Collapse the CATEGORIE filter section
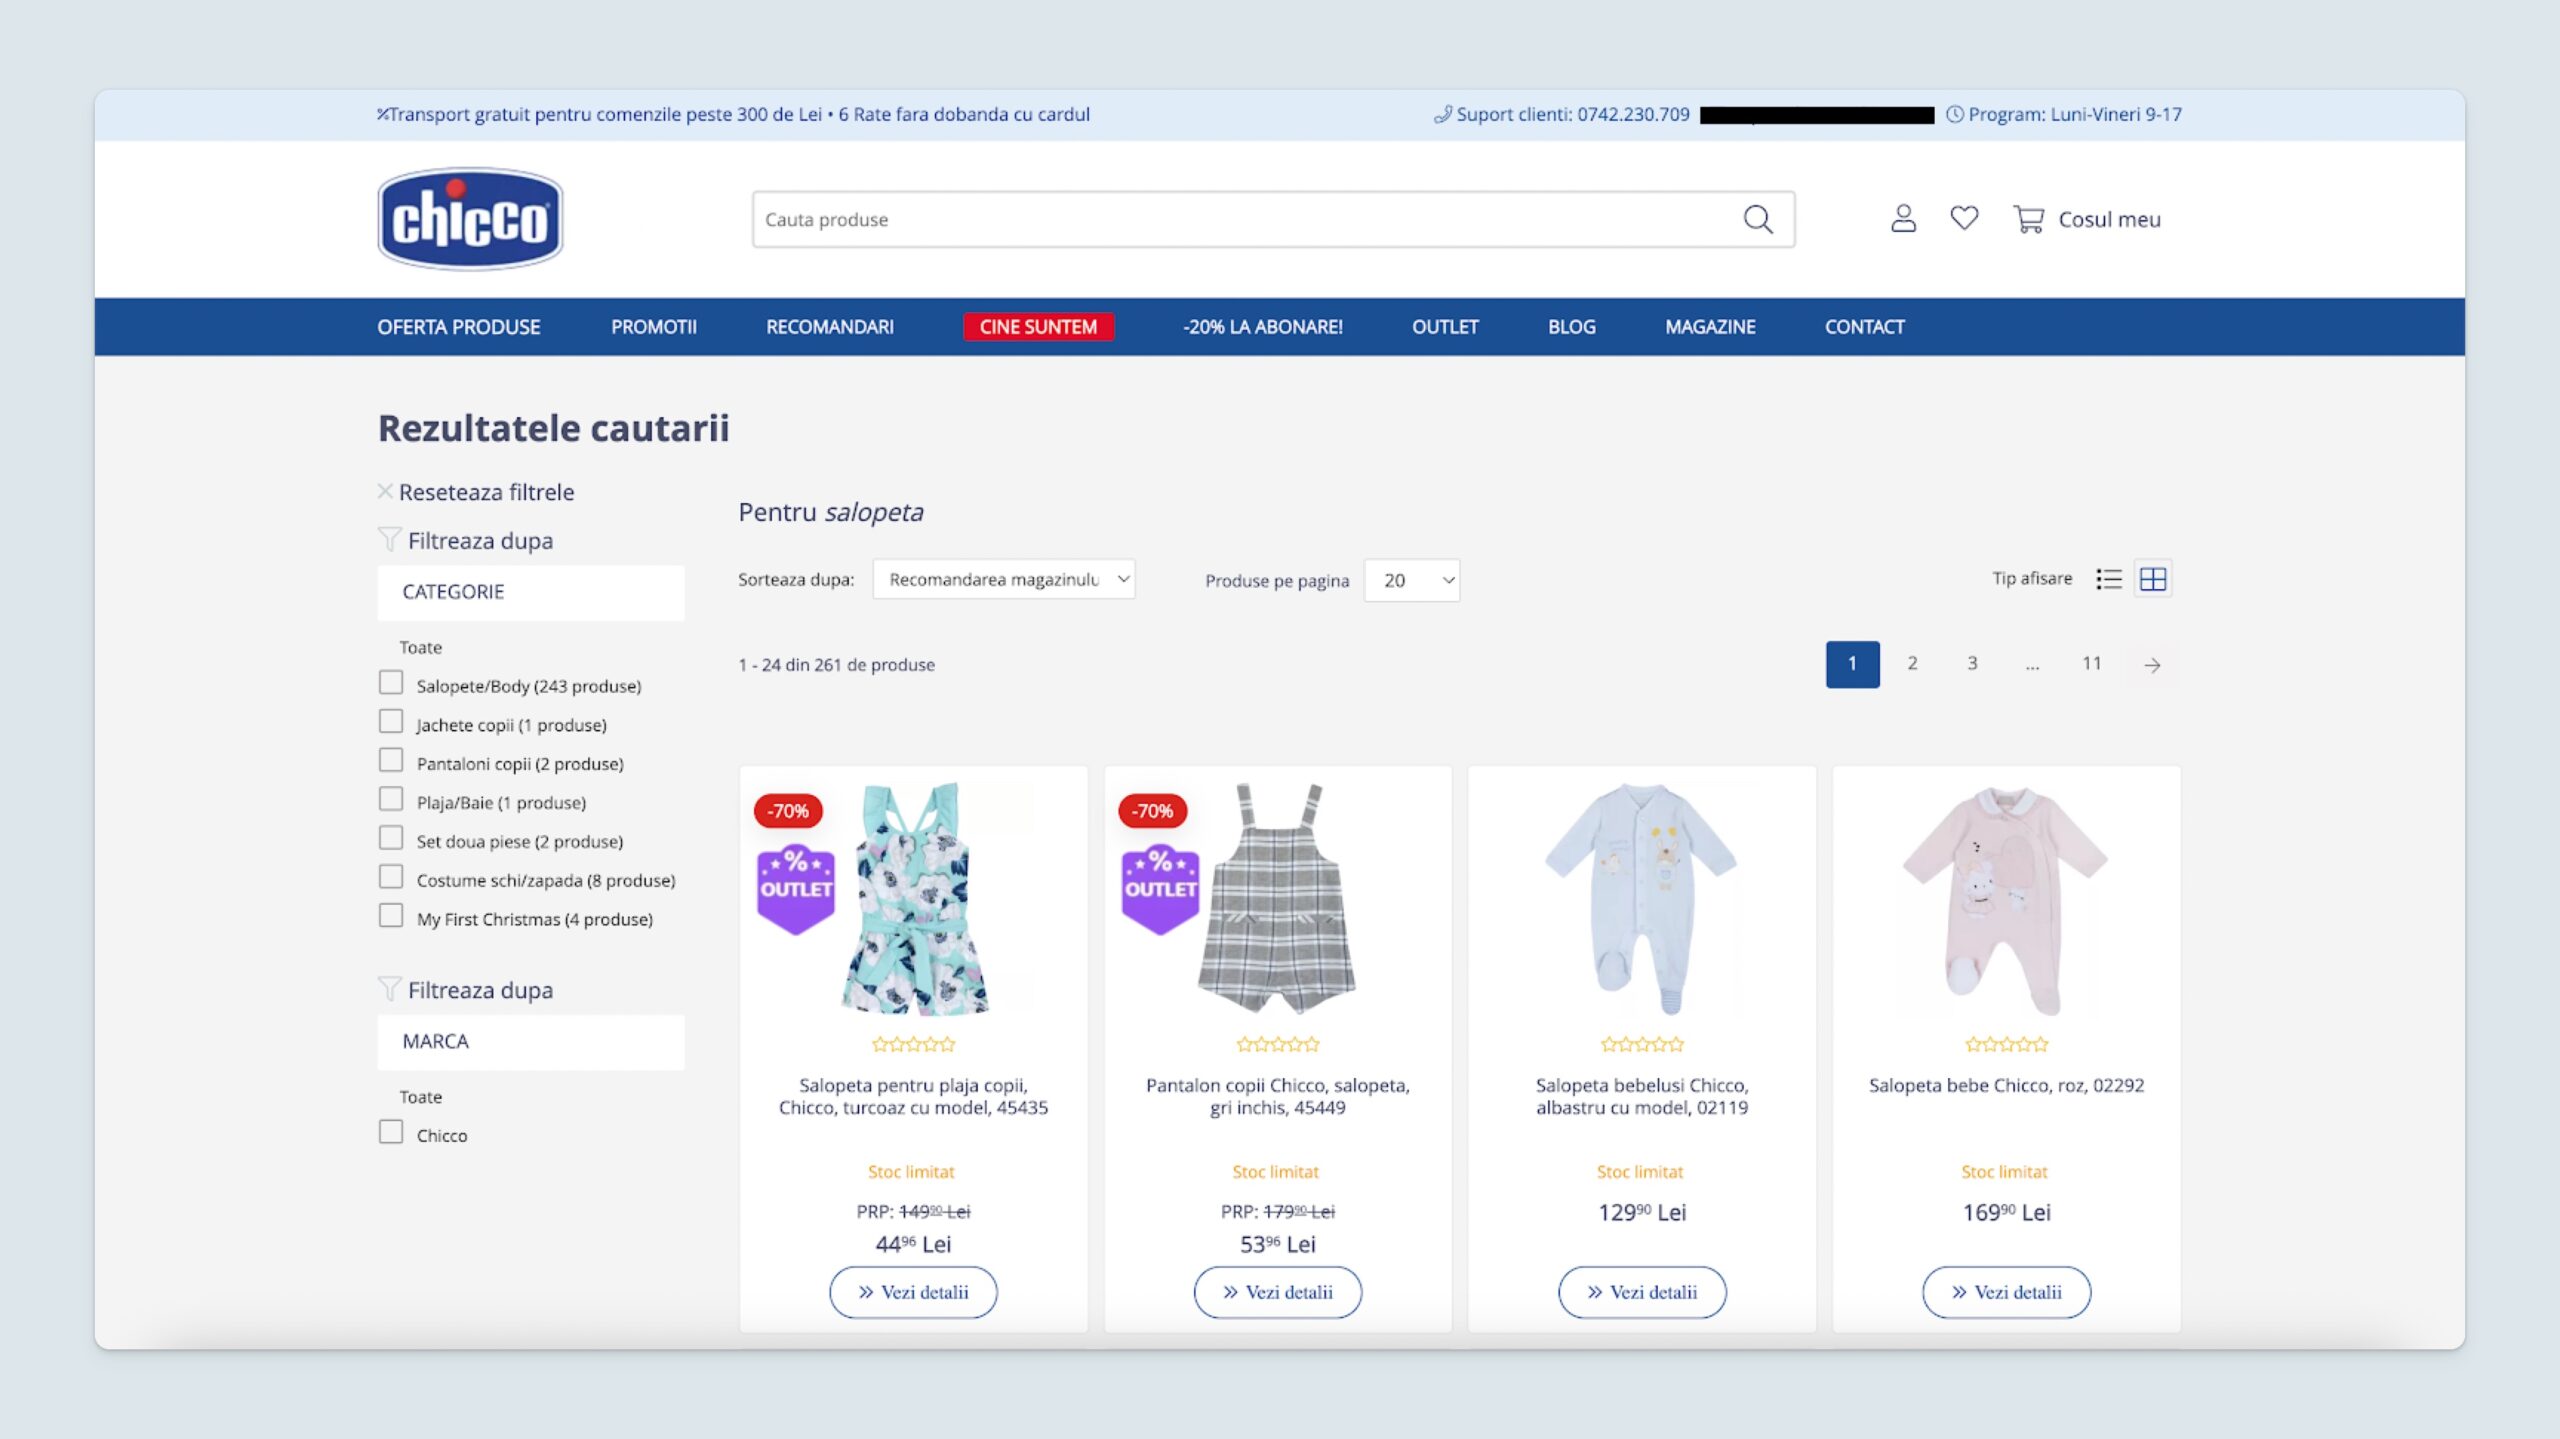Image resolution: width=2560 pixels, height=1439 pixels. point(531,592)
